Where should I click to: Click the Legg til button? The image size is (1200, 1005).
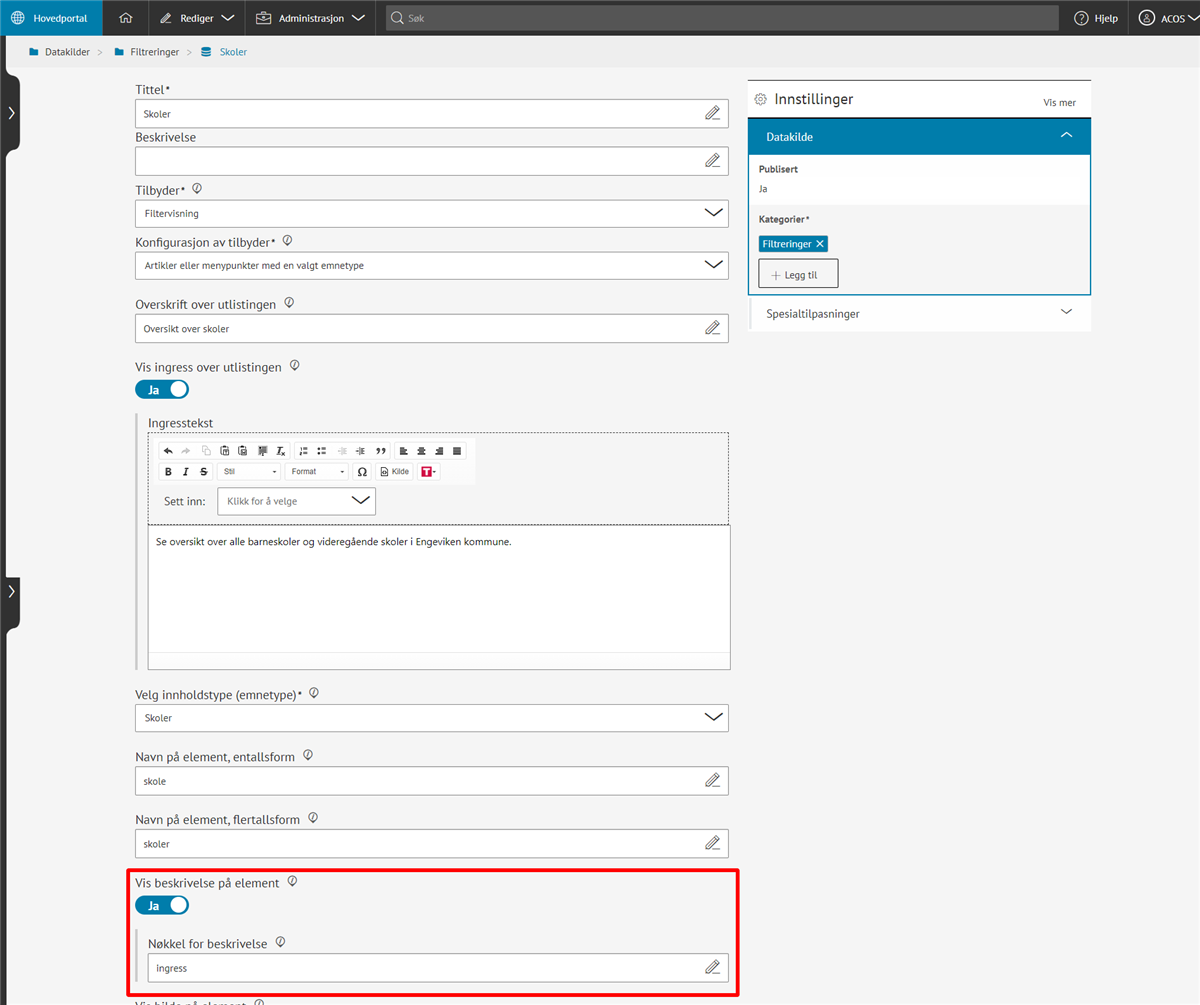798,274
